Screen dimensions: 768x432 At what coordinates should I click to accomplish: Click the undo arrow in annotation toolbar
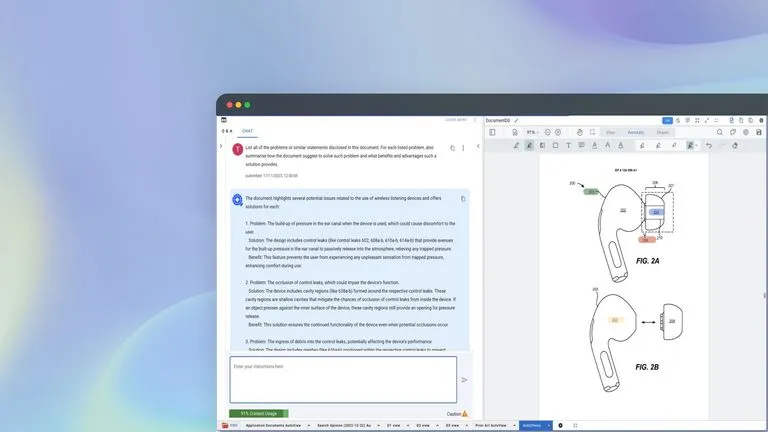(709, 145)
